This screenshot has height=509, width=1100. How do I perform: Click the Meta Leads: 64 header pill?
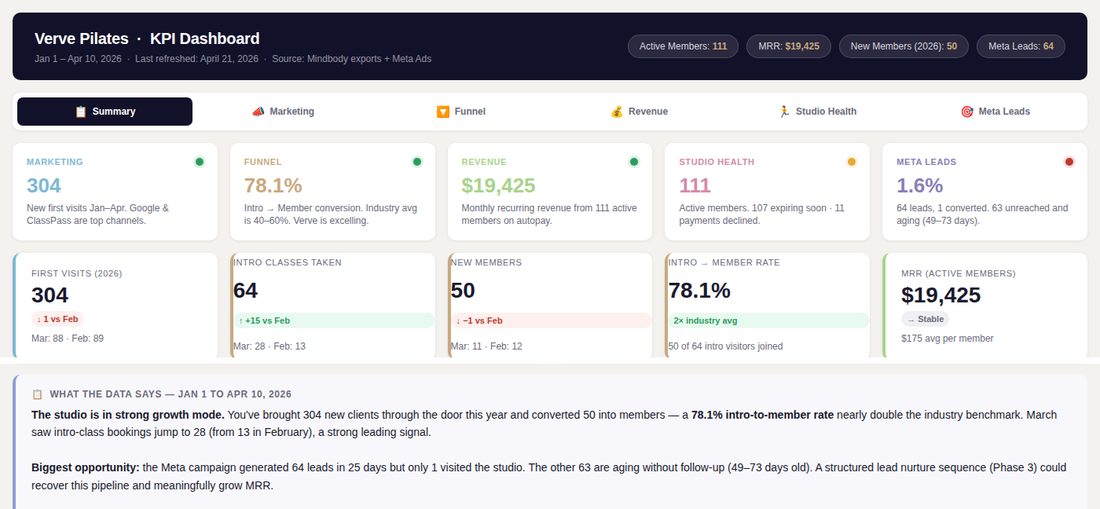click(1021, 46)
